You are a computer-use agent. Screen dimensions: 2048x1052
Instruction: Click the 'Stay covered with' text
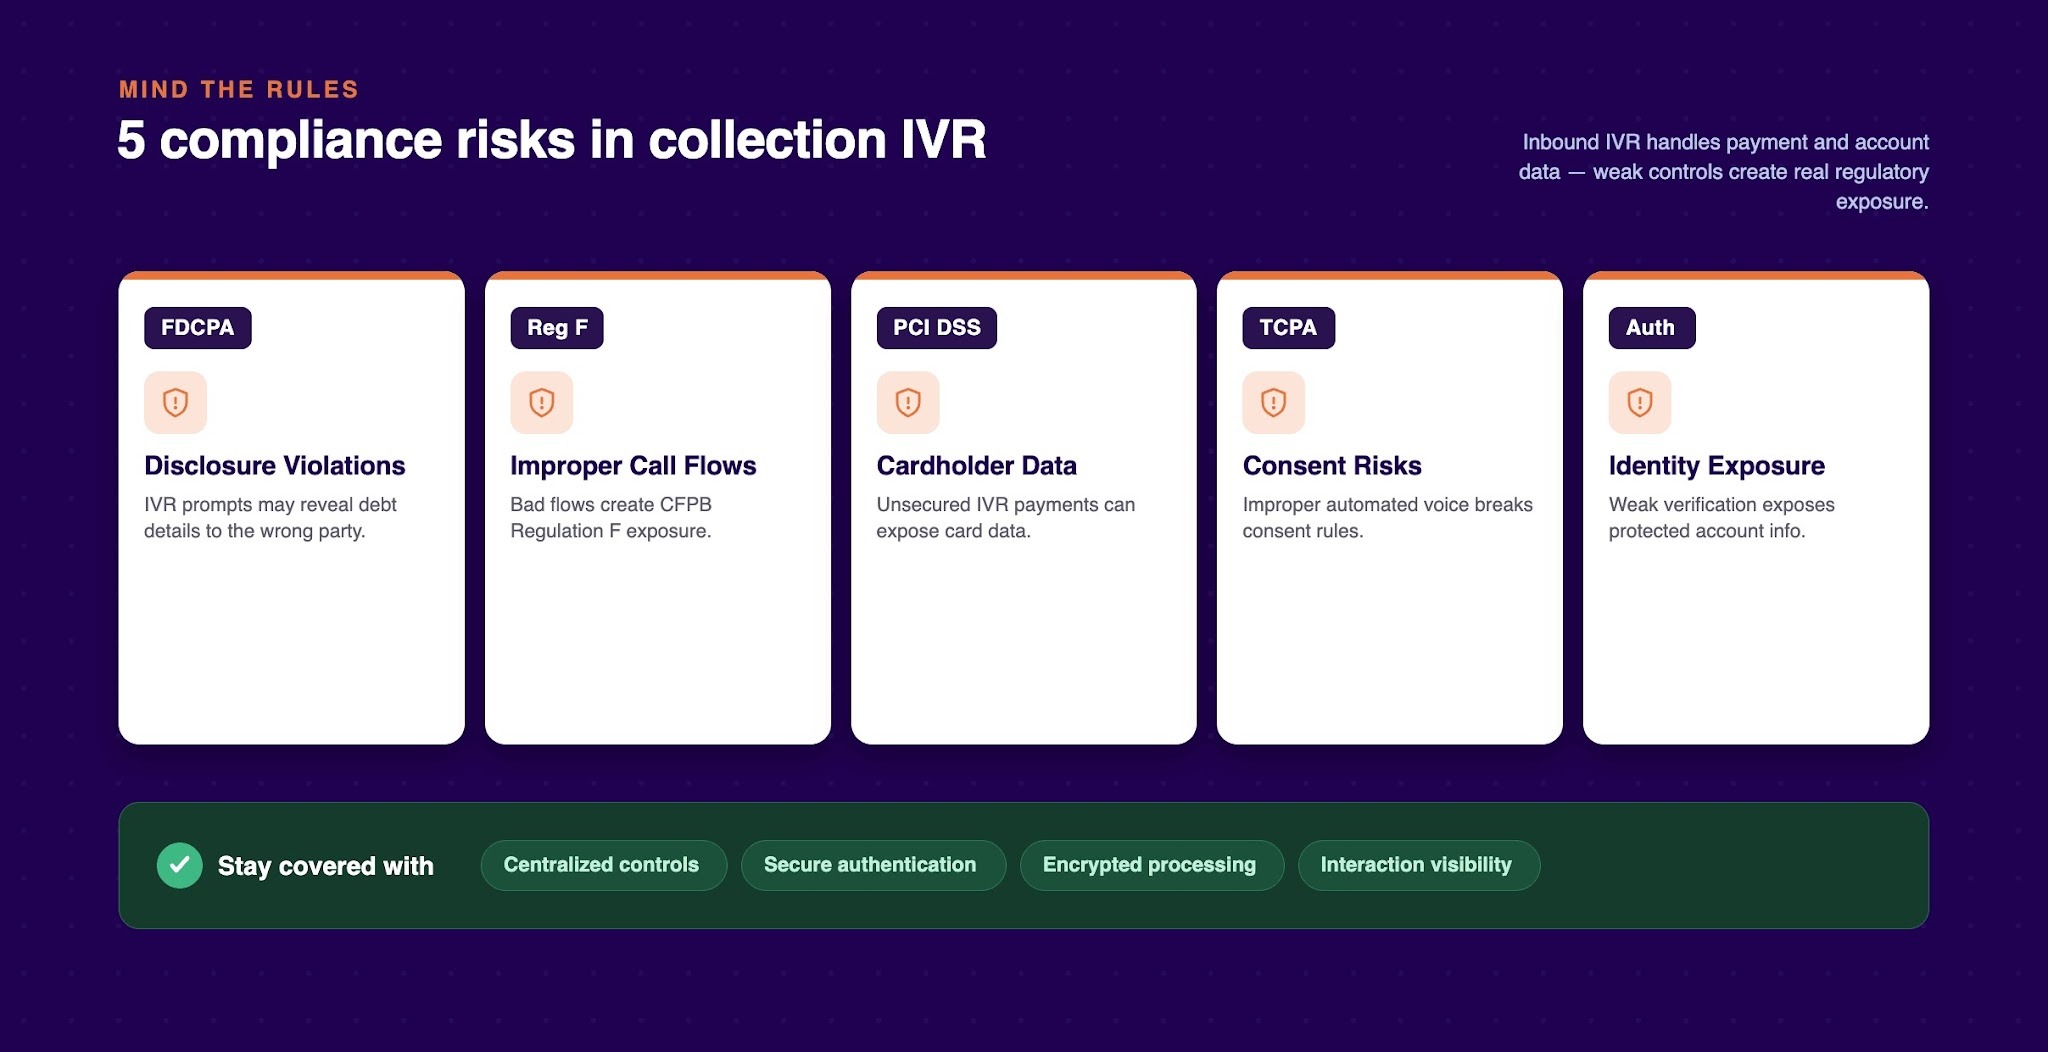pyautogui.click(x=326, y=866)
